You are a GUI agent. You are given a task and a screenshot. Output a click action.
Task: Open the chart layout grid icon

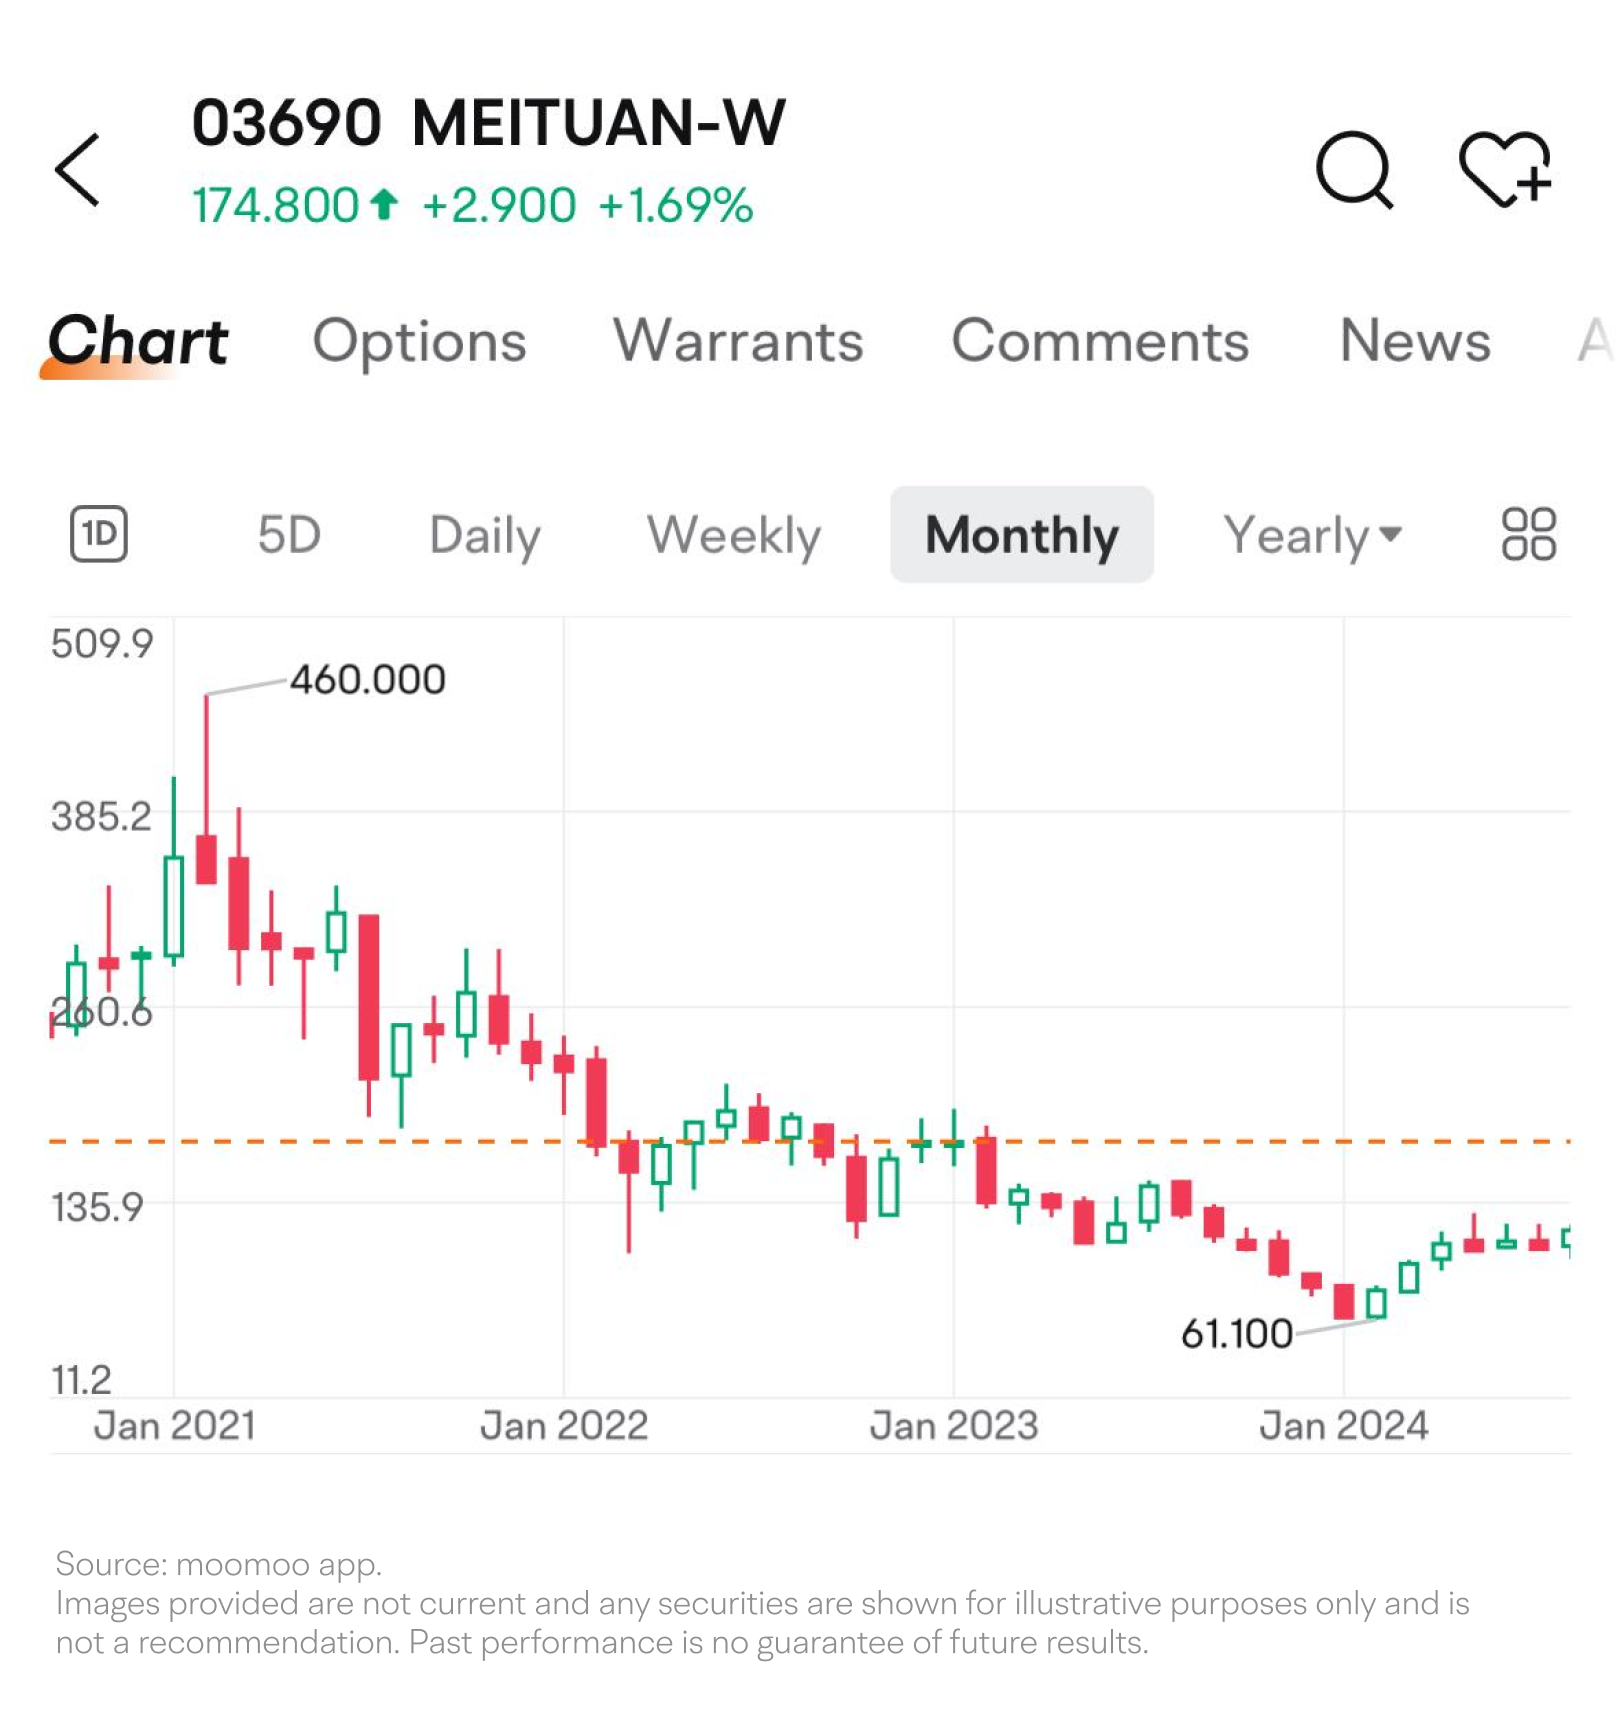tap(1528, 534)
